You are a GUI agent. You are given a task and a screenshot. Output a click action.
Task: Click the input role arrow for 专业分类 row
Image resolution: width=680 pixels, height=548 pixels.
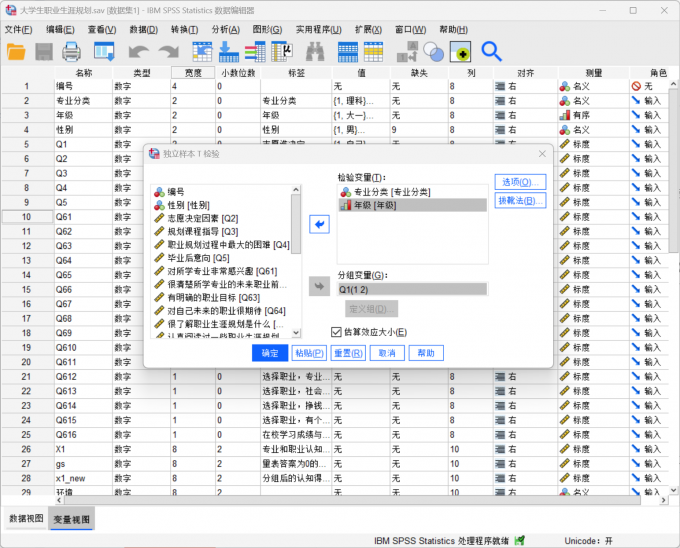[x=636, y=101]
